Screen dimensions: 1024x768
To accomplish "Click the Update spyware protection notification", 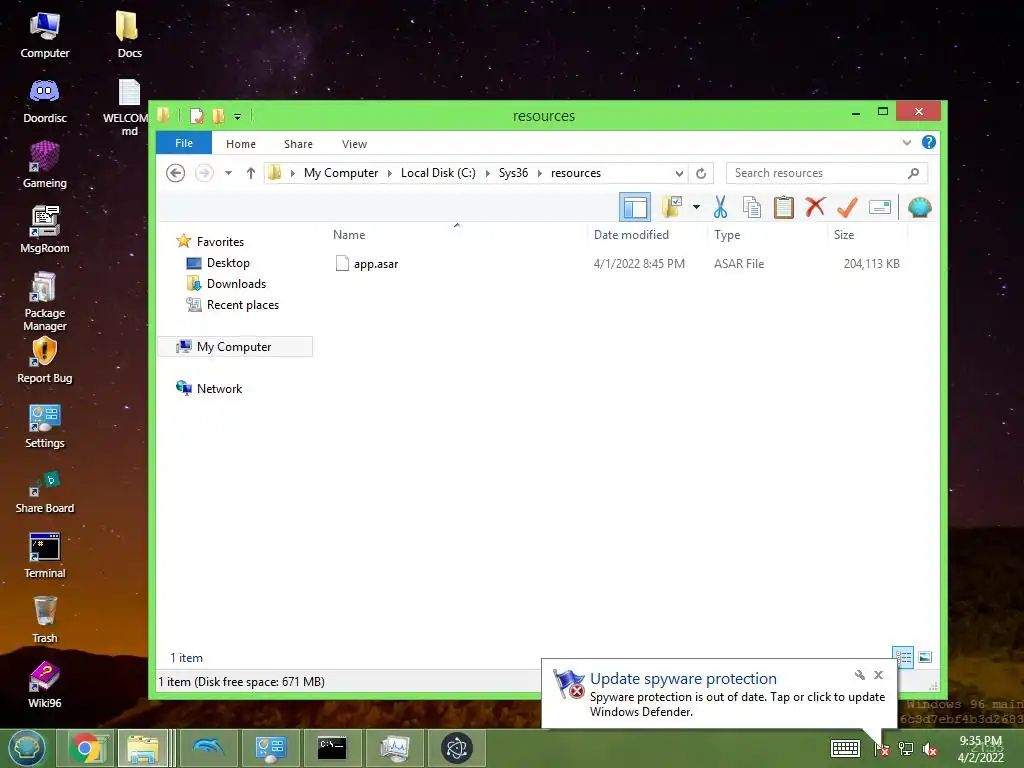I will pyautogui.click(x=720, y=694).
